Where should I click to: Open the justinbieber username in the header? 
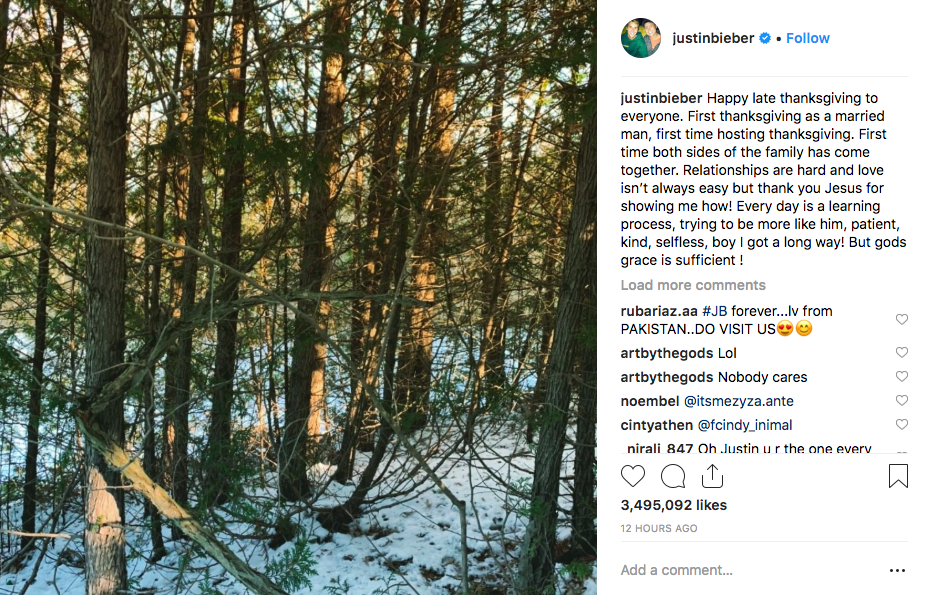coord(713,38)
